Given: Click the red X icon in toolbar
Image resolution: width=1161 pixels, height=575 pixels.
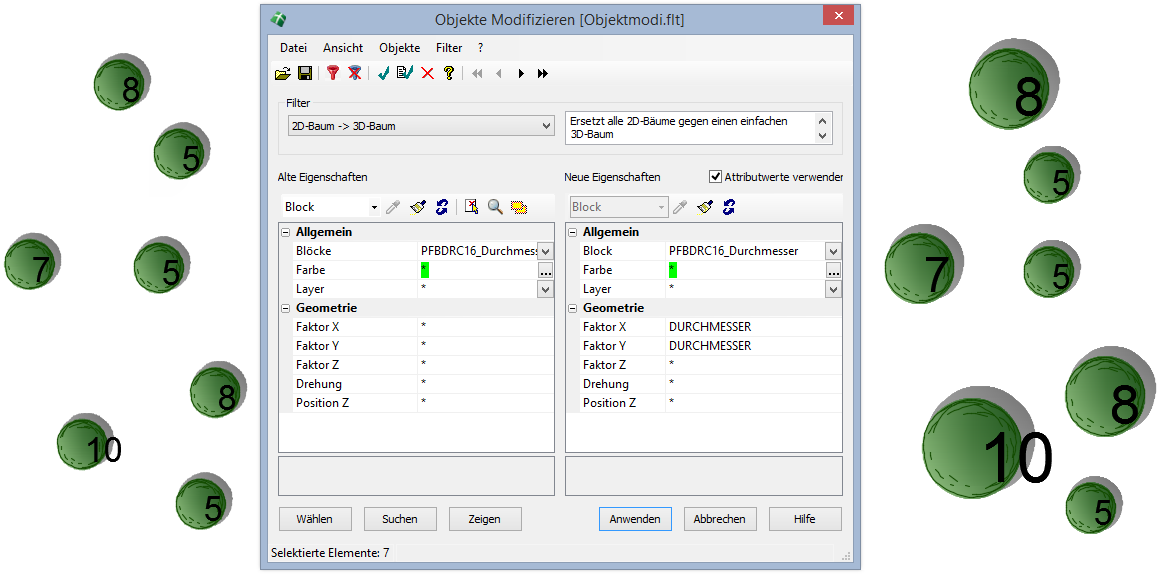Looking at the screenshot, I should tap(427, 73).
